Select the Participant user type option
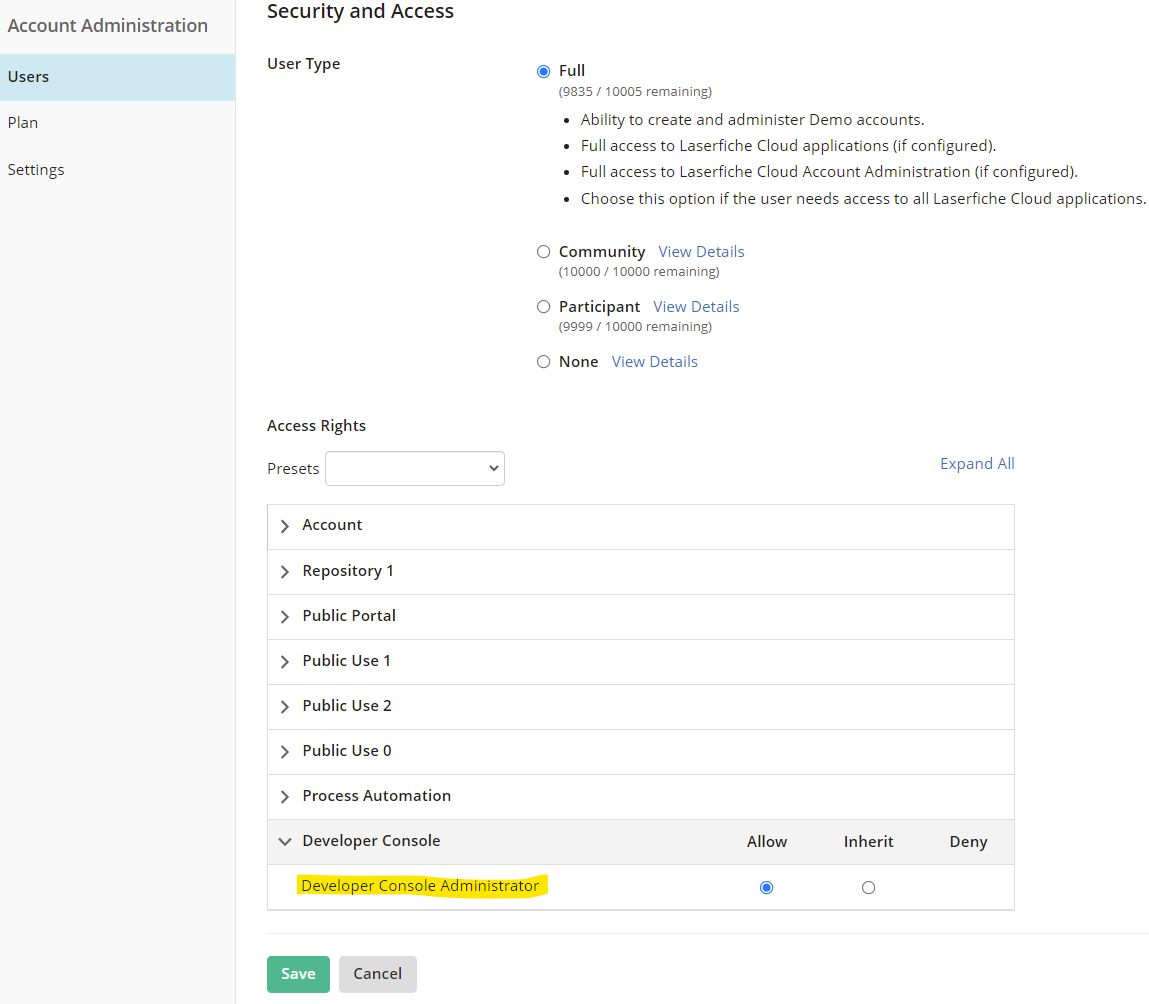Viewport: 1149px width, 1004px height. tap(543, 307)
